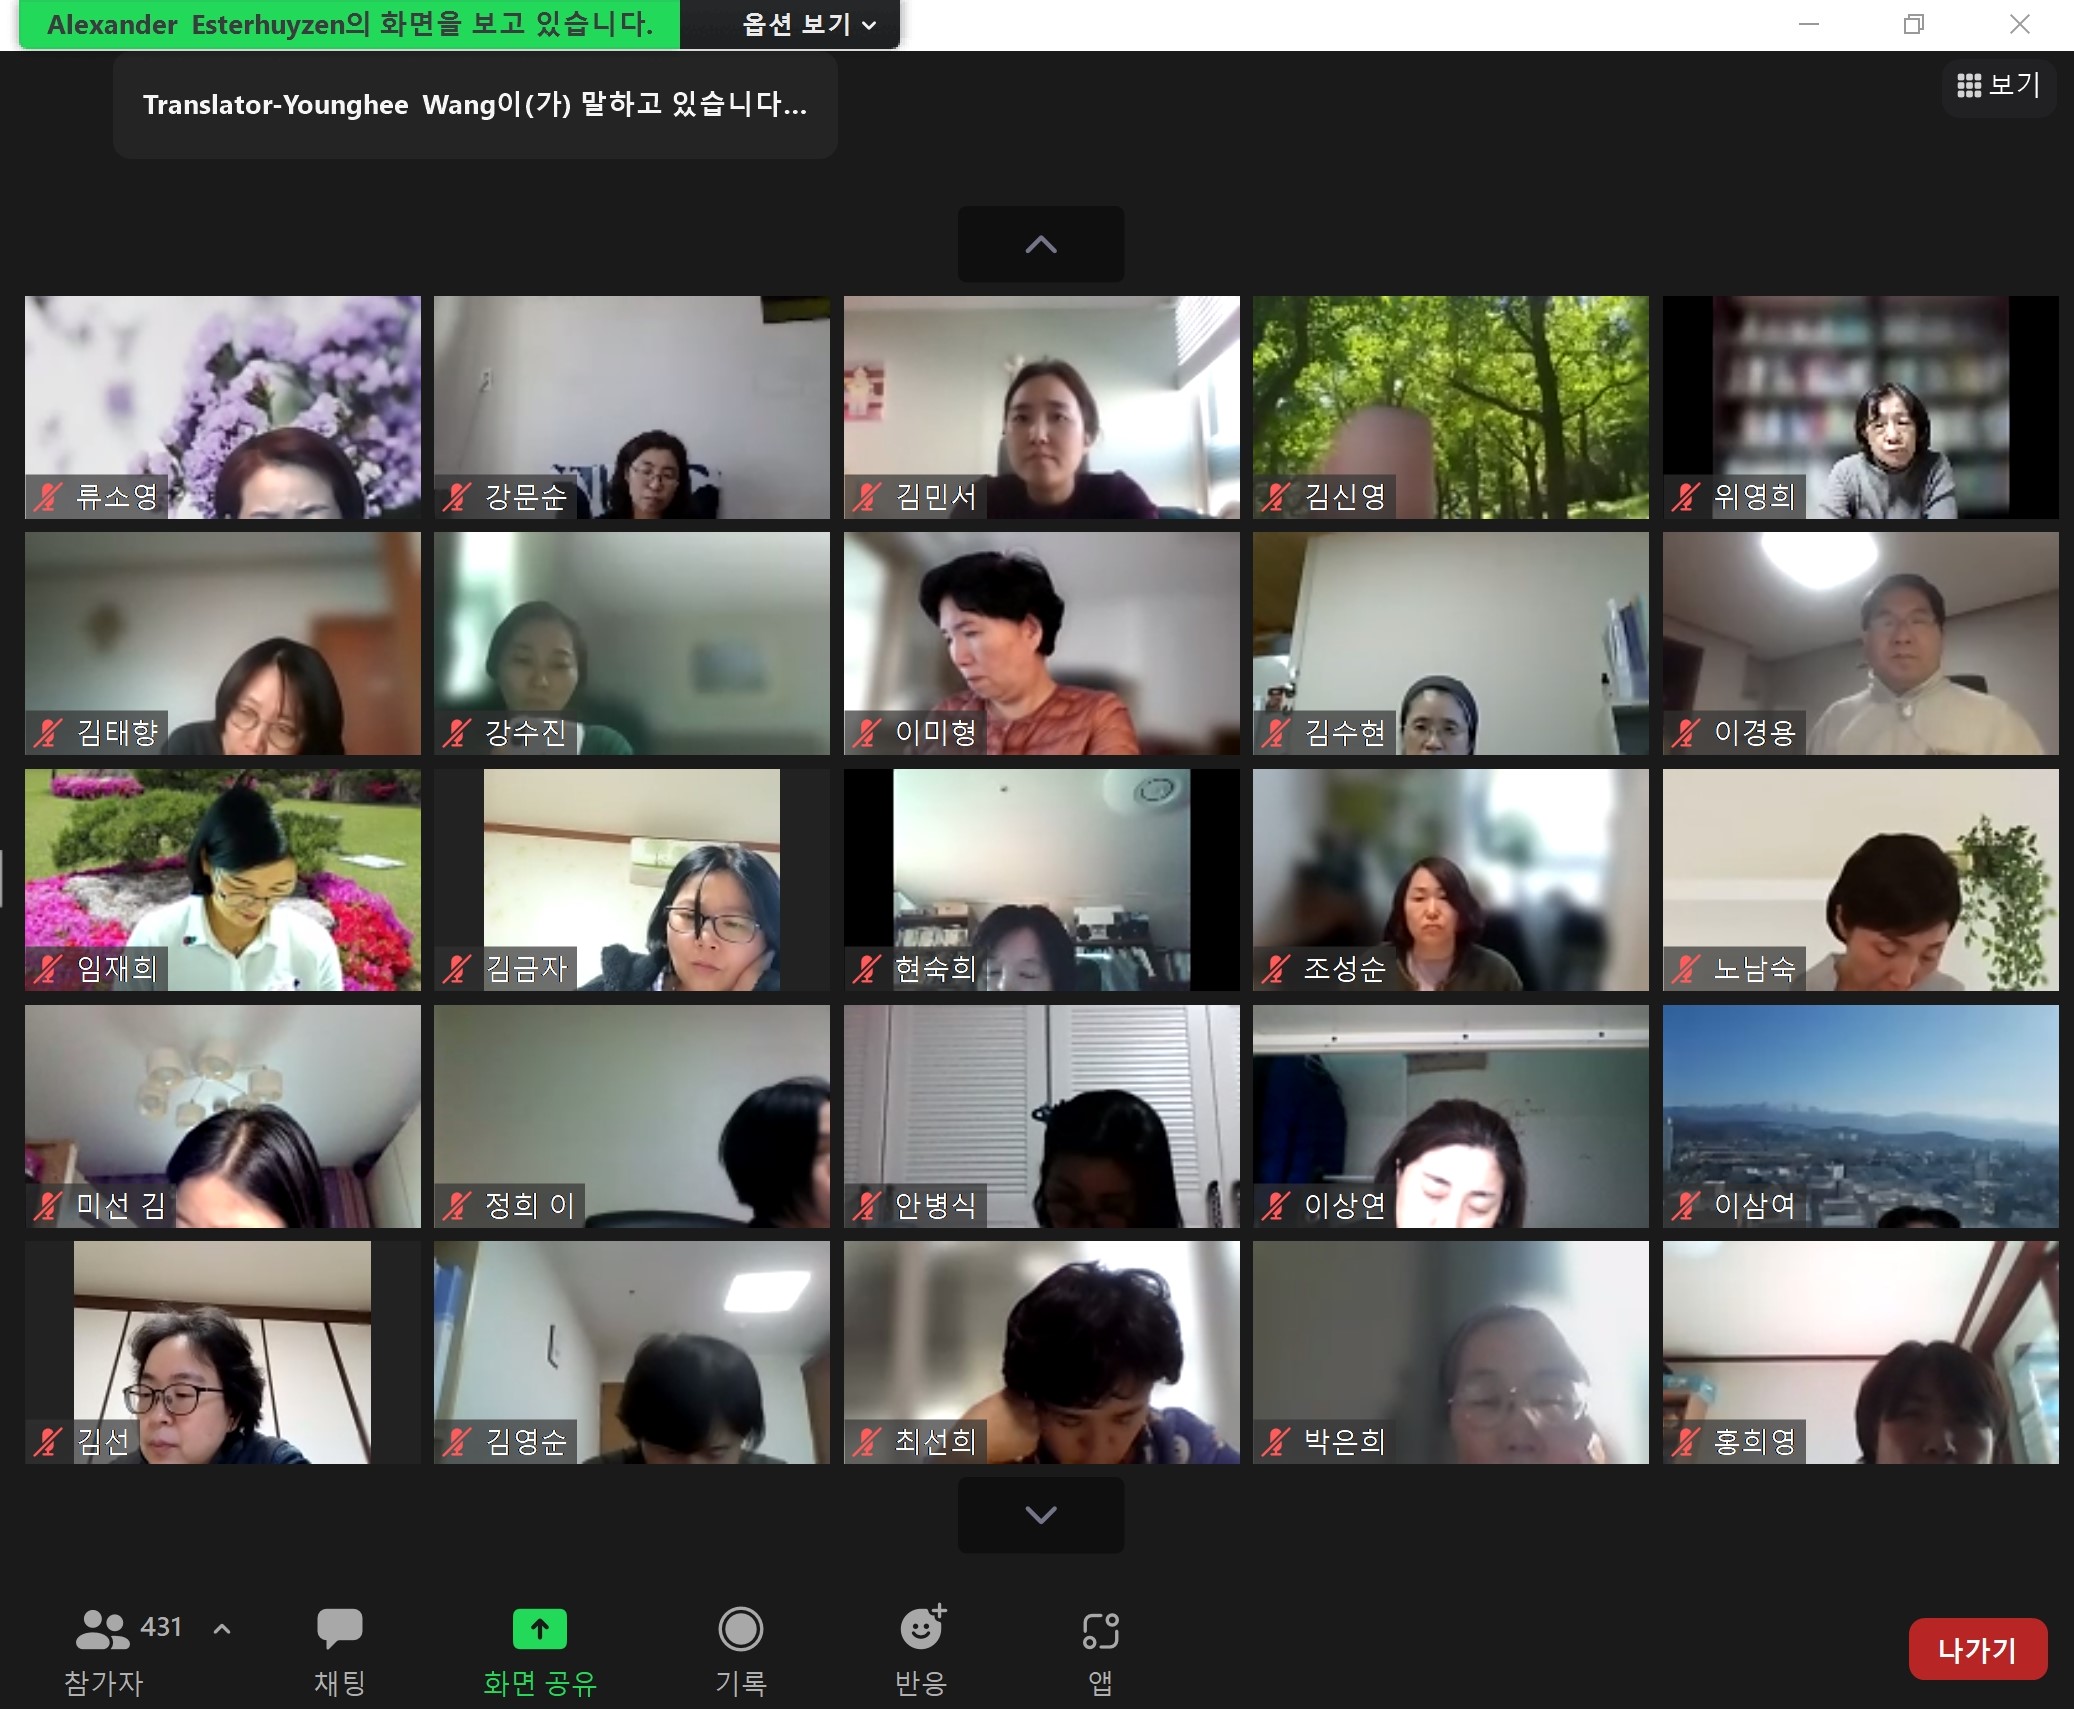Select 김태향 video tile
2074x1710 pixels.
tap(223, 643)
